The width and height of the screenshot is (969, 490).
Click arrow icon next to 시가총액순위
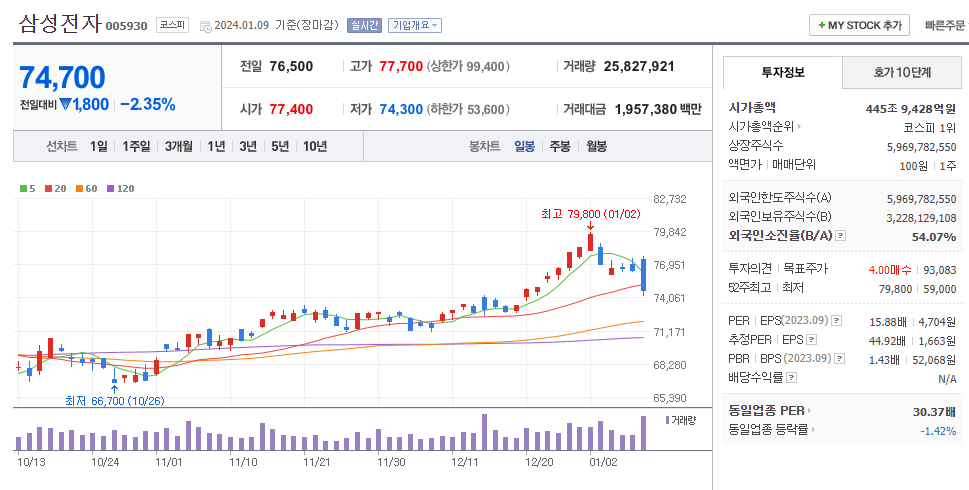799,127
